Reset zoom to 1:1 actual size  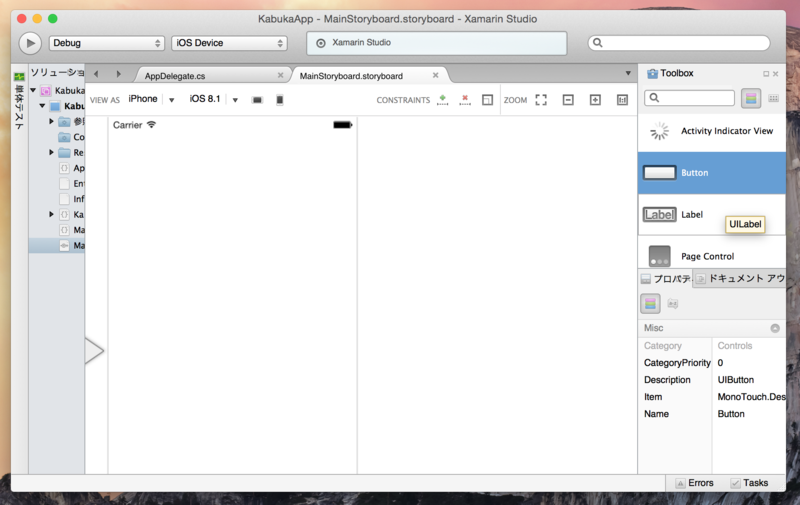(622, 99)
